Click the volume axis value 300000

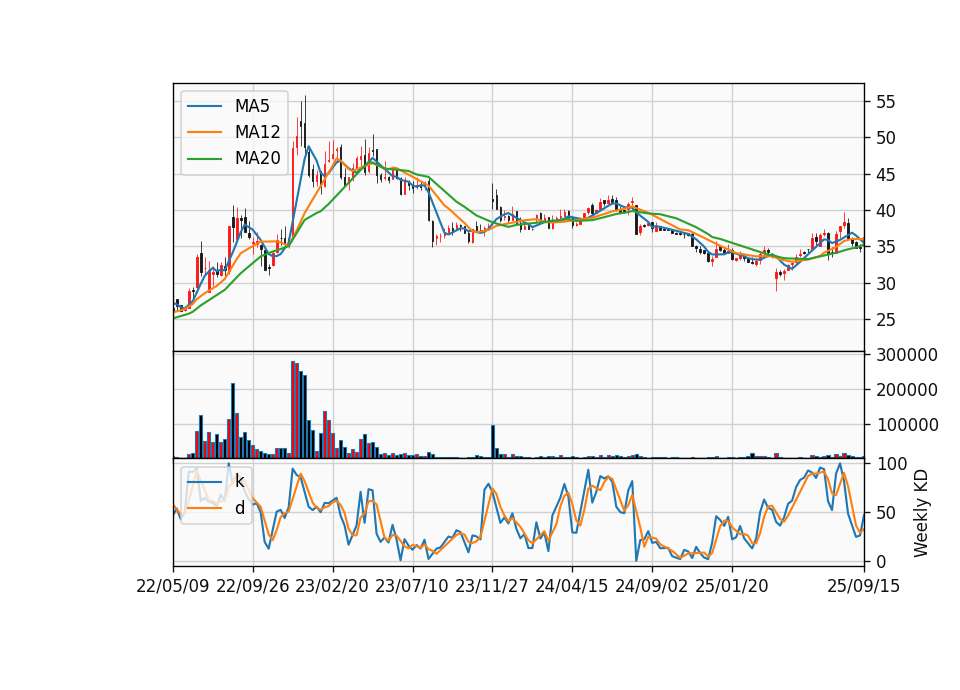907,355
